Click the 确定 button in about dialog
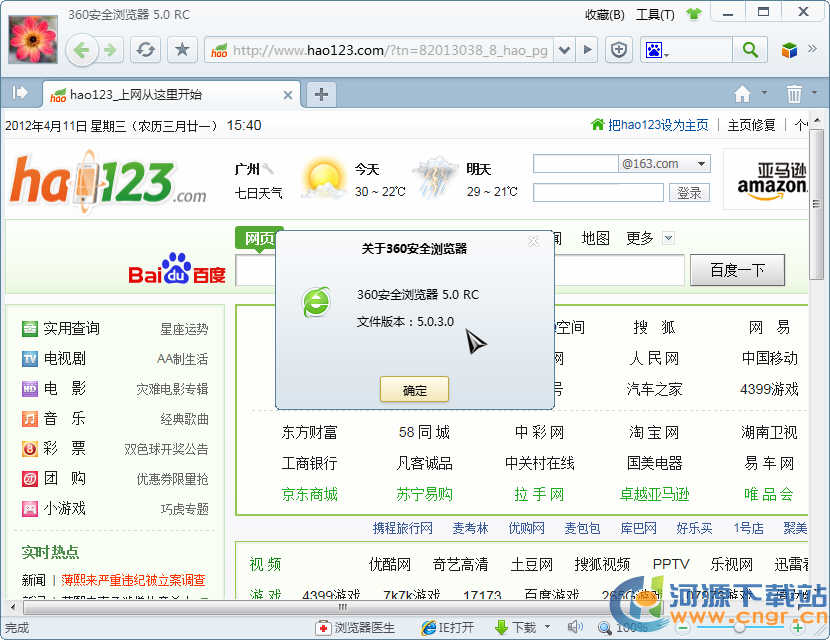The image size is (830, 640). [x=414, y=390]
